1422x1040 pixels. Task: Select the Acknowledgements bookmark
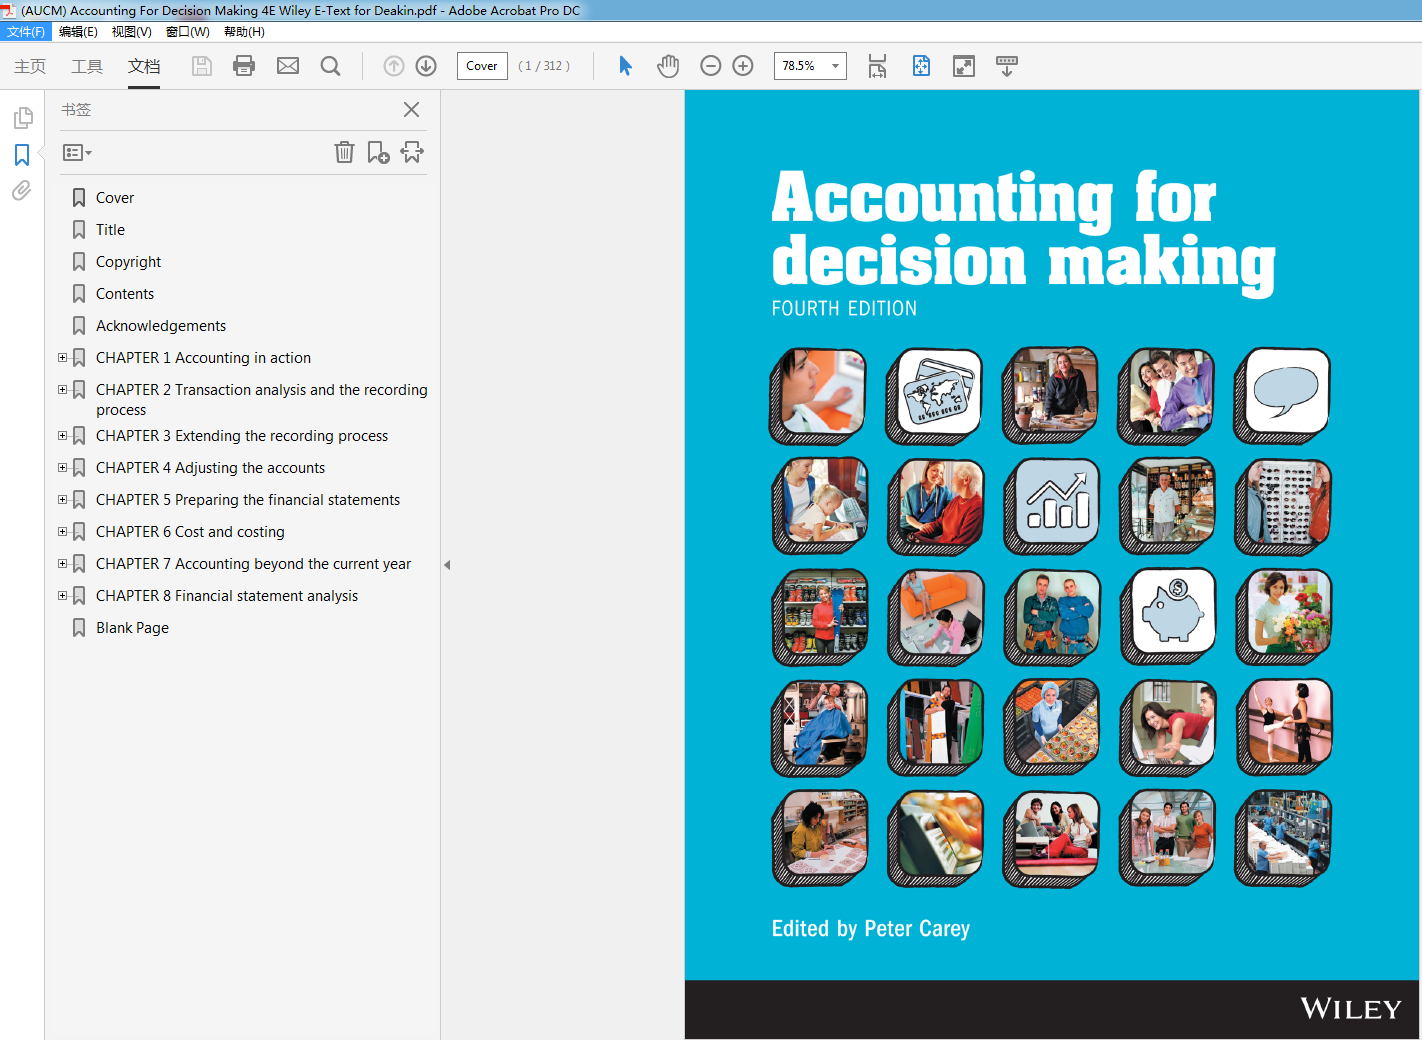pyautogui.click(x=161, y=326)
